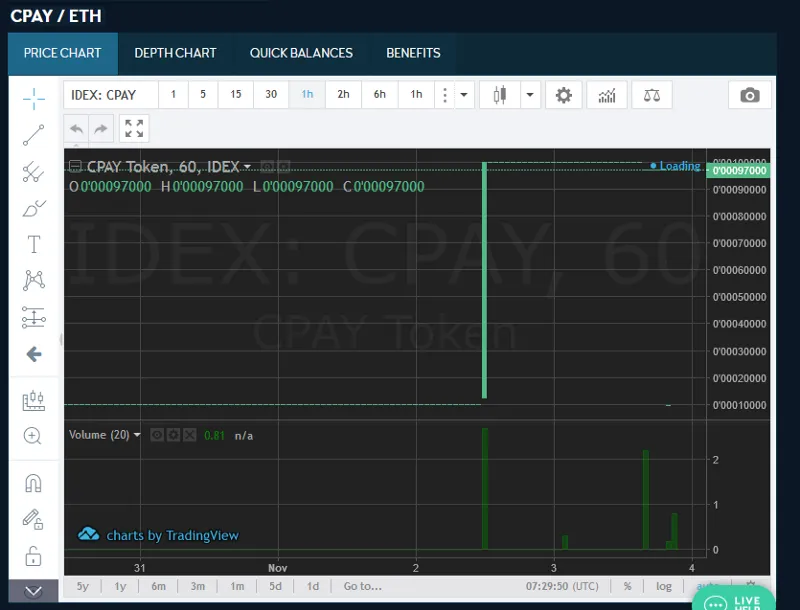Select the 5 minute interval
This screenshot has height=610, width=800.
(203, 94)
